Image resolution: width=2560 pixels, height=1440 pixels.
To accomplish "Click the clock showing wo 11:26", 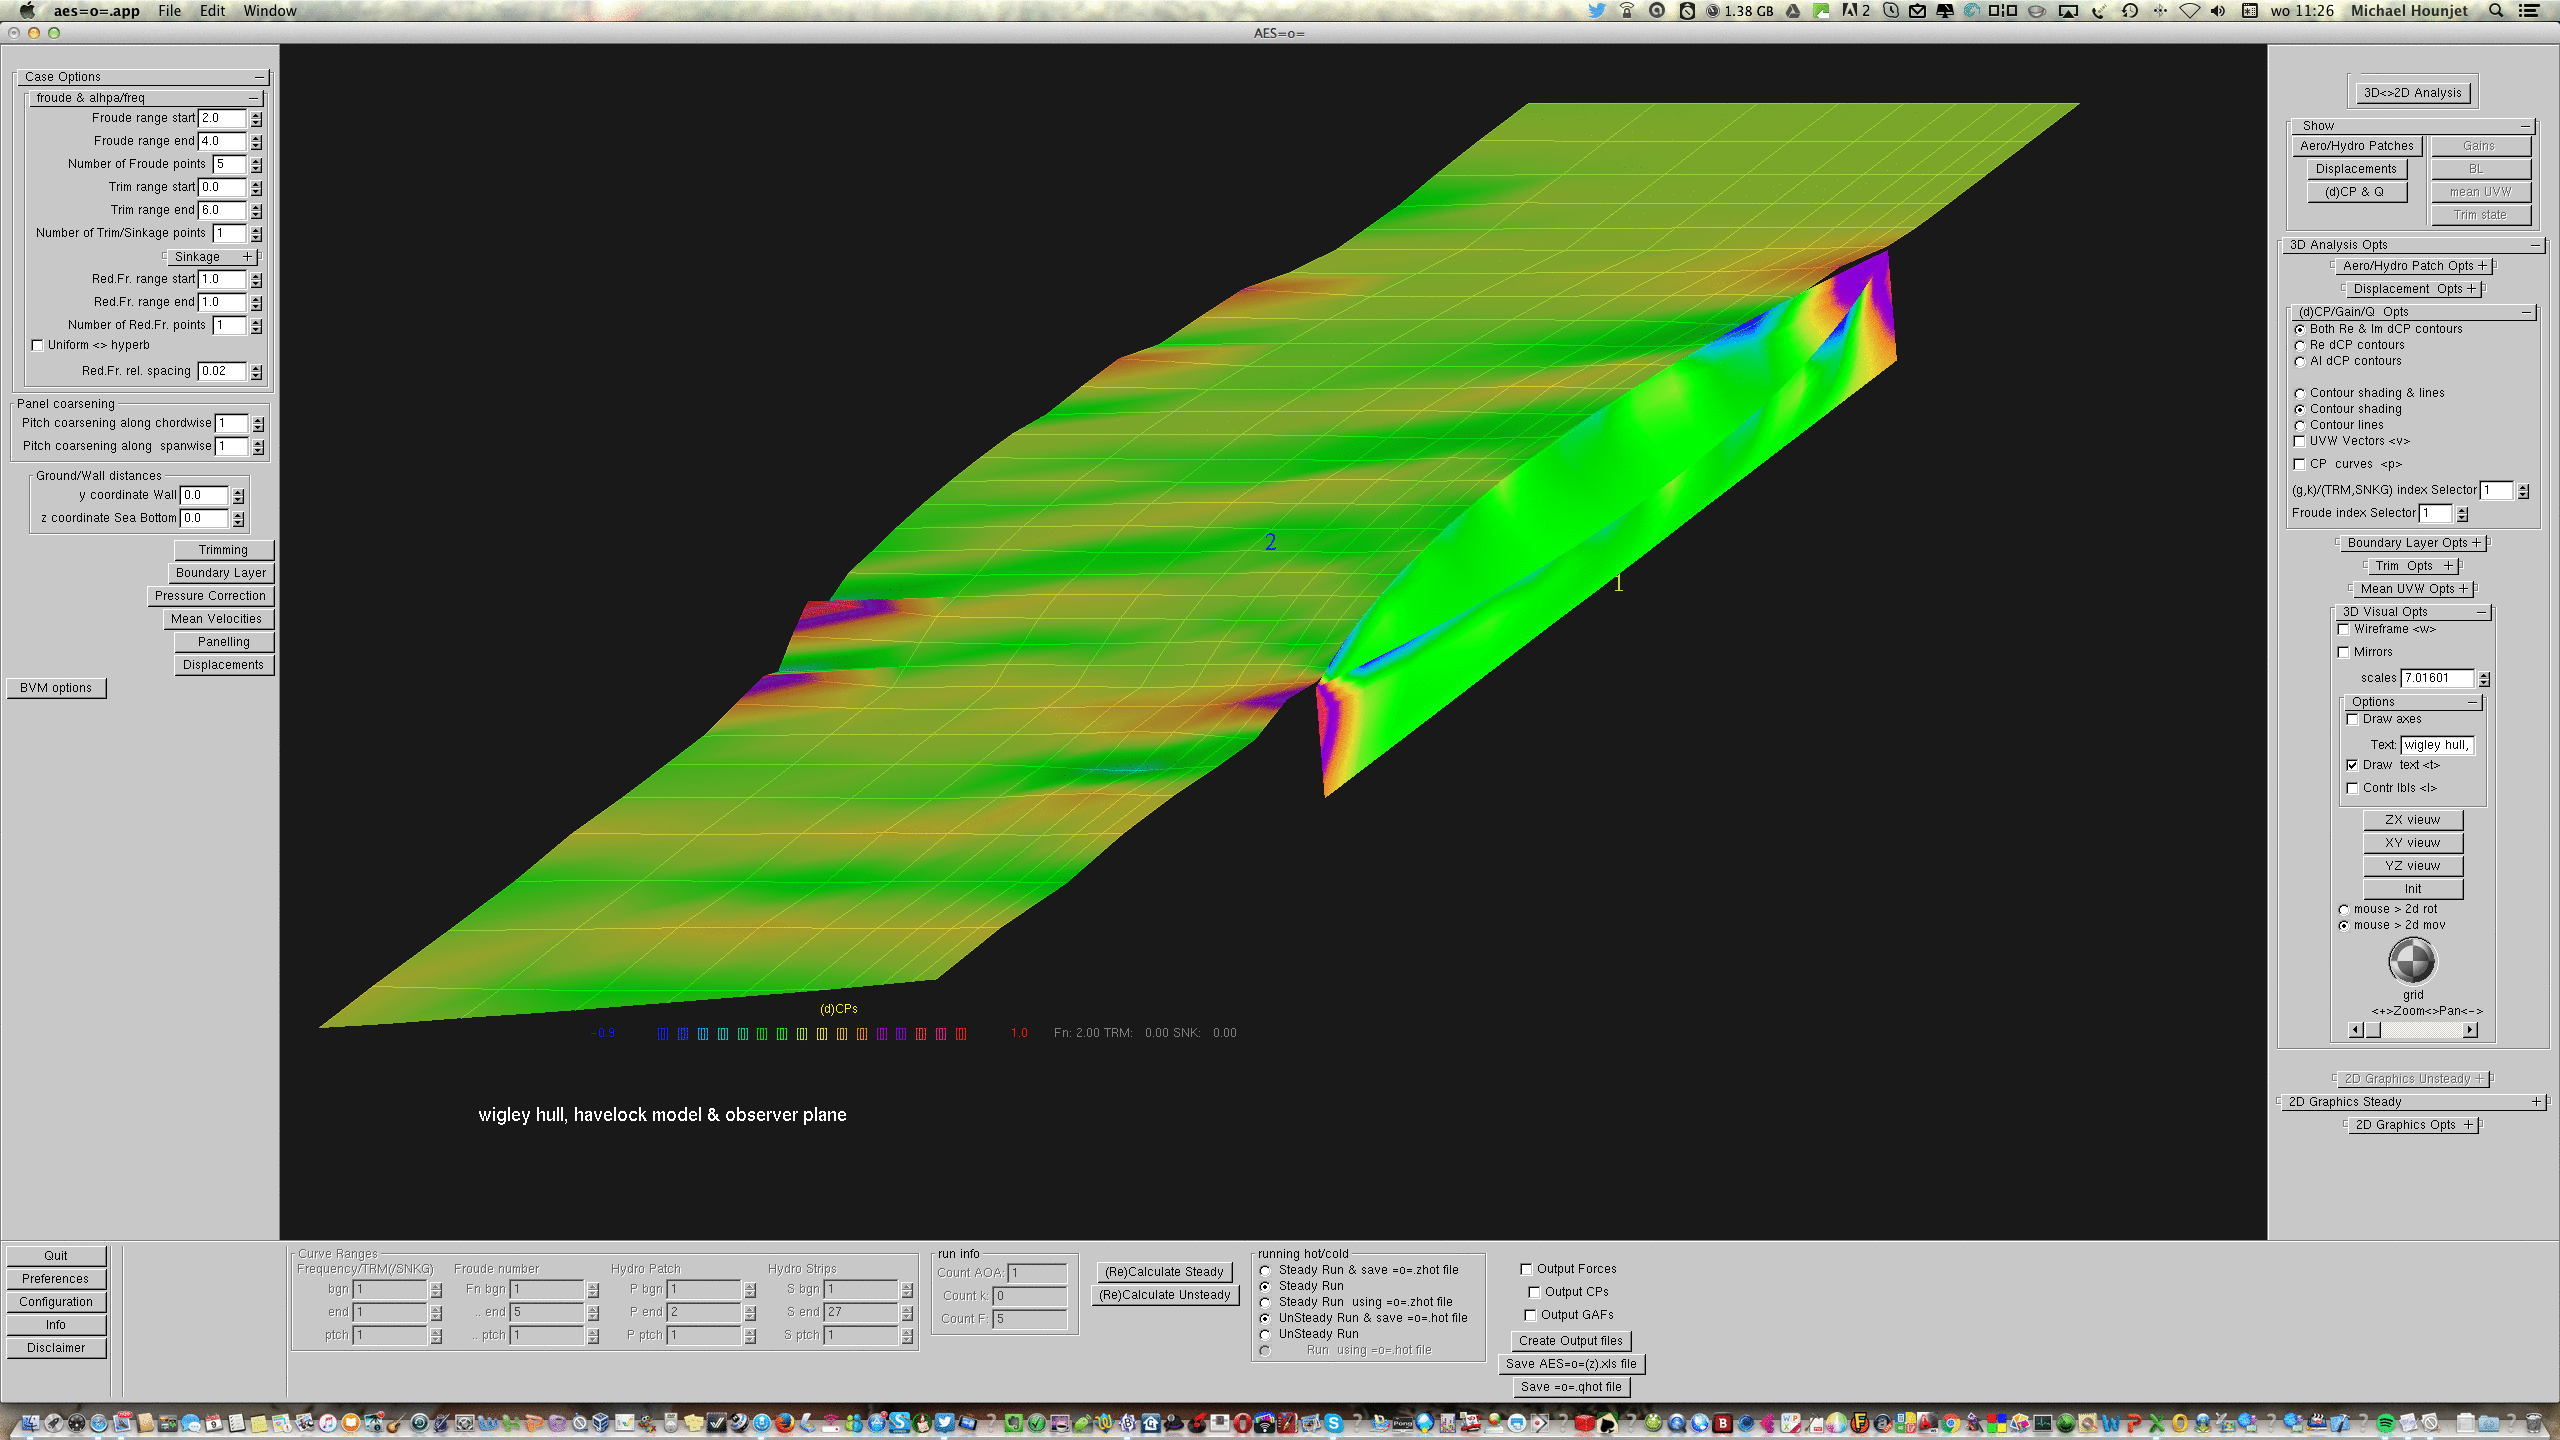I will pyautogui.click(x=2302, y=11).
